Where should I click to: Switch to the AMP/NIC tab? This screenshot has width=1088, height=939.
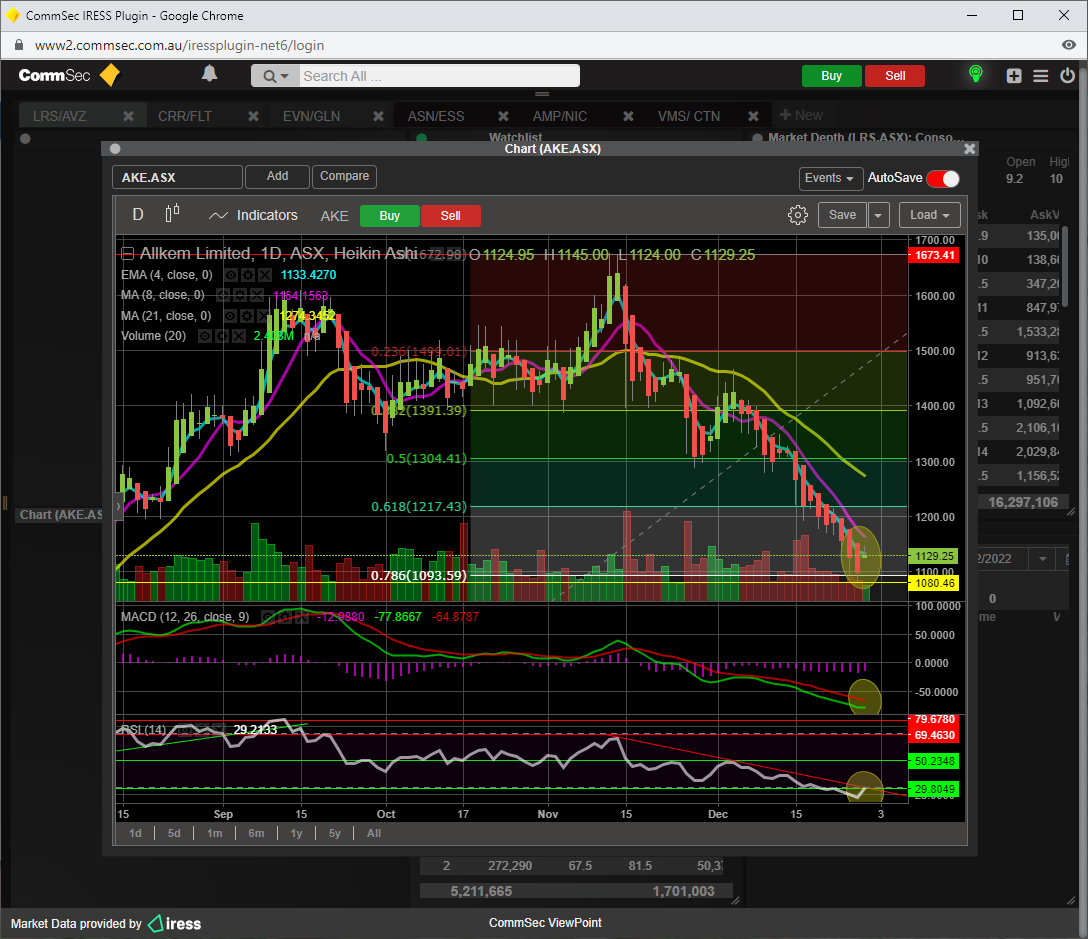560,116
